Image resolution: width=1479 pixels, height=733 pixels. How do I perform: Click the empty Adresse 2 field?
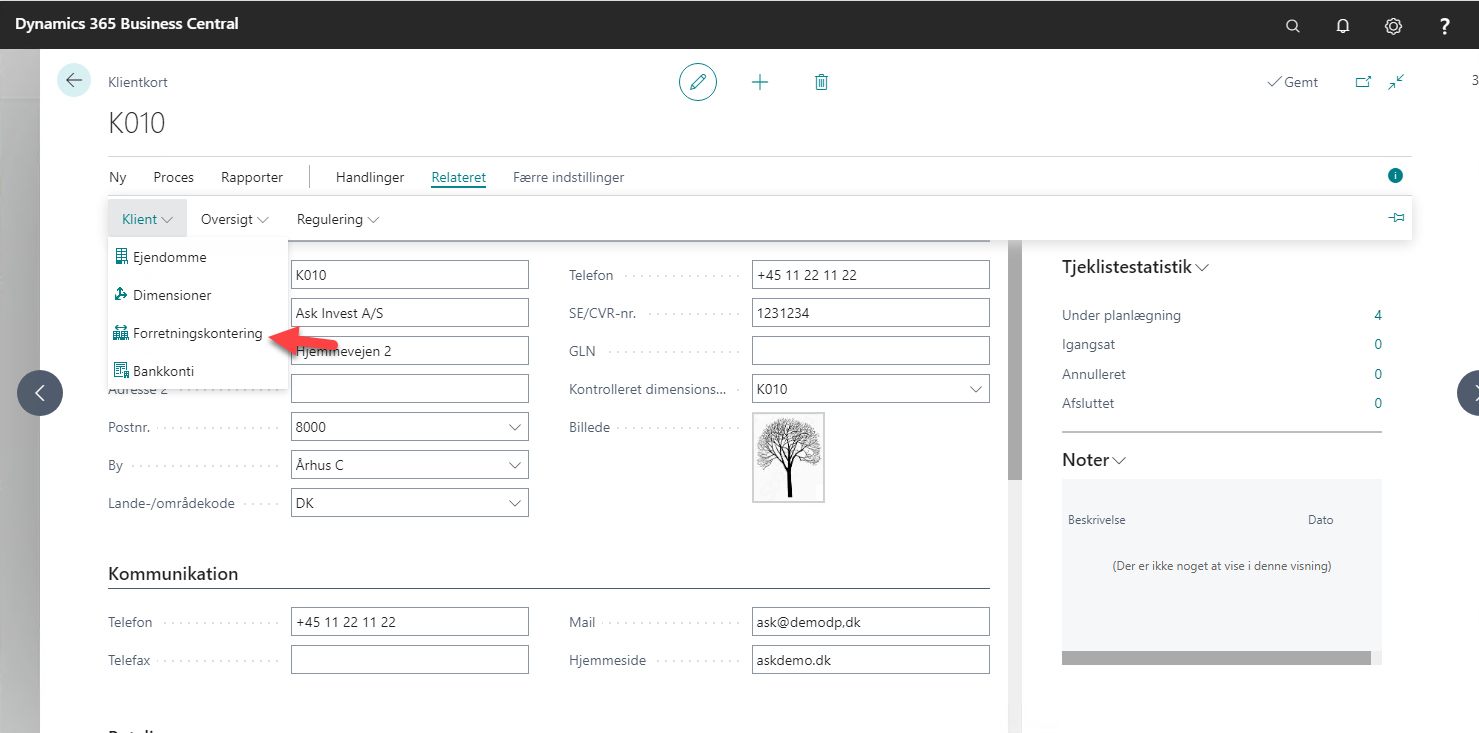(x=410, y=389)
